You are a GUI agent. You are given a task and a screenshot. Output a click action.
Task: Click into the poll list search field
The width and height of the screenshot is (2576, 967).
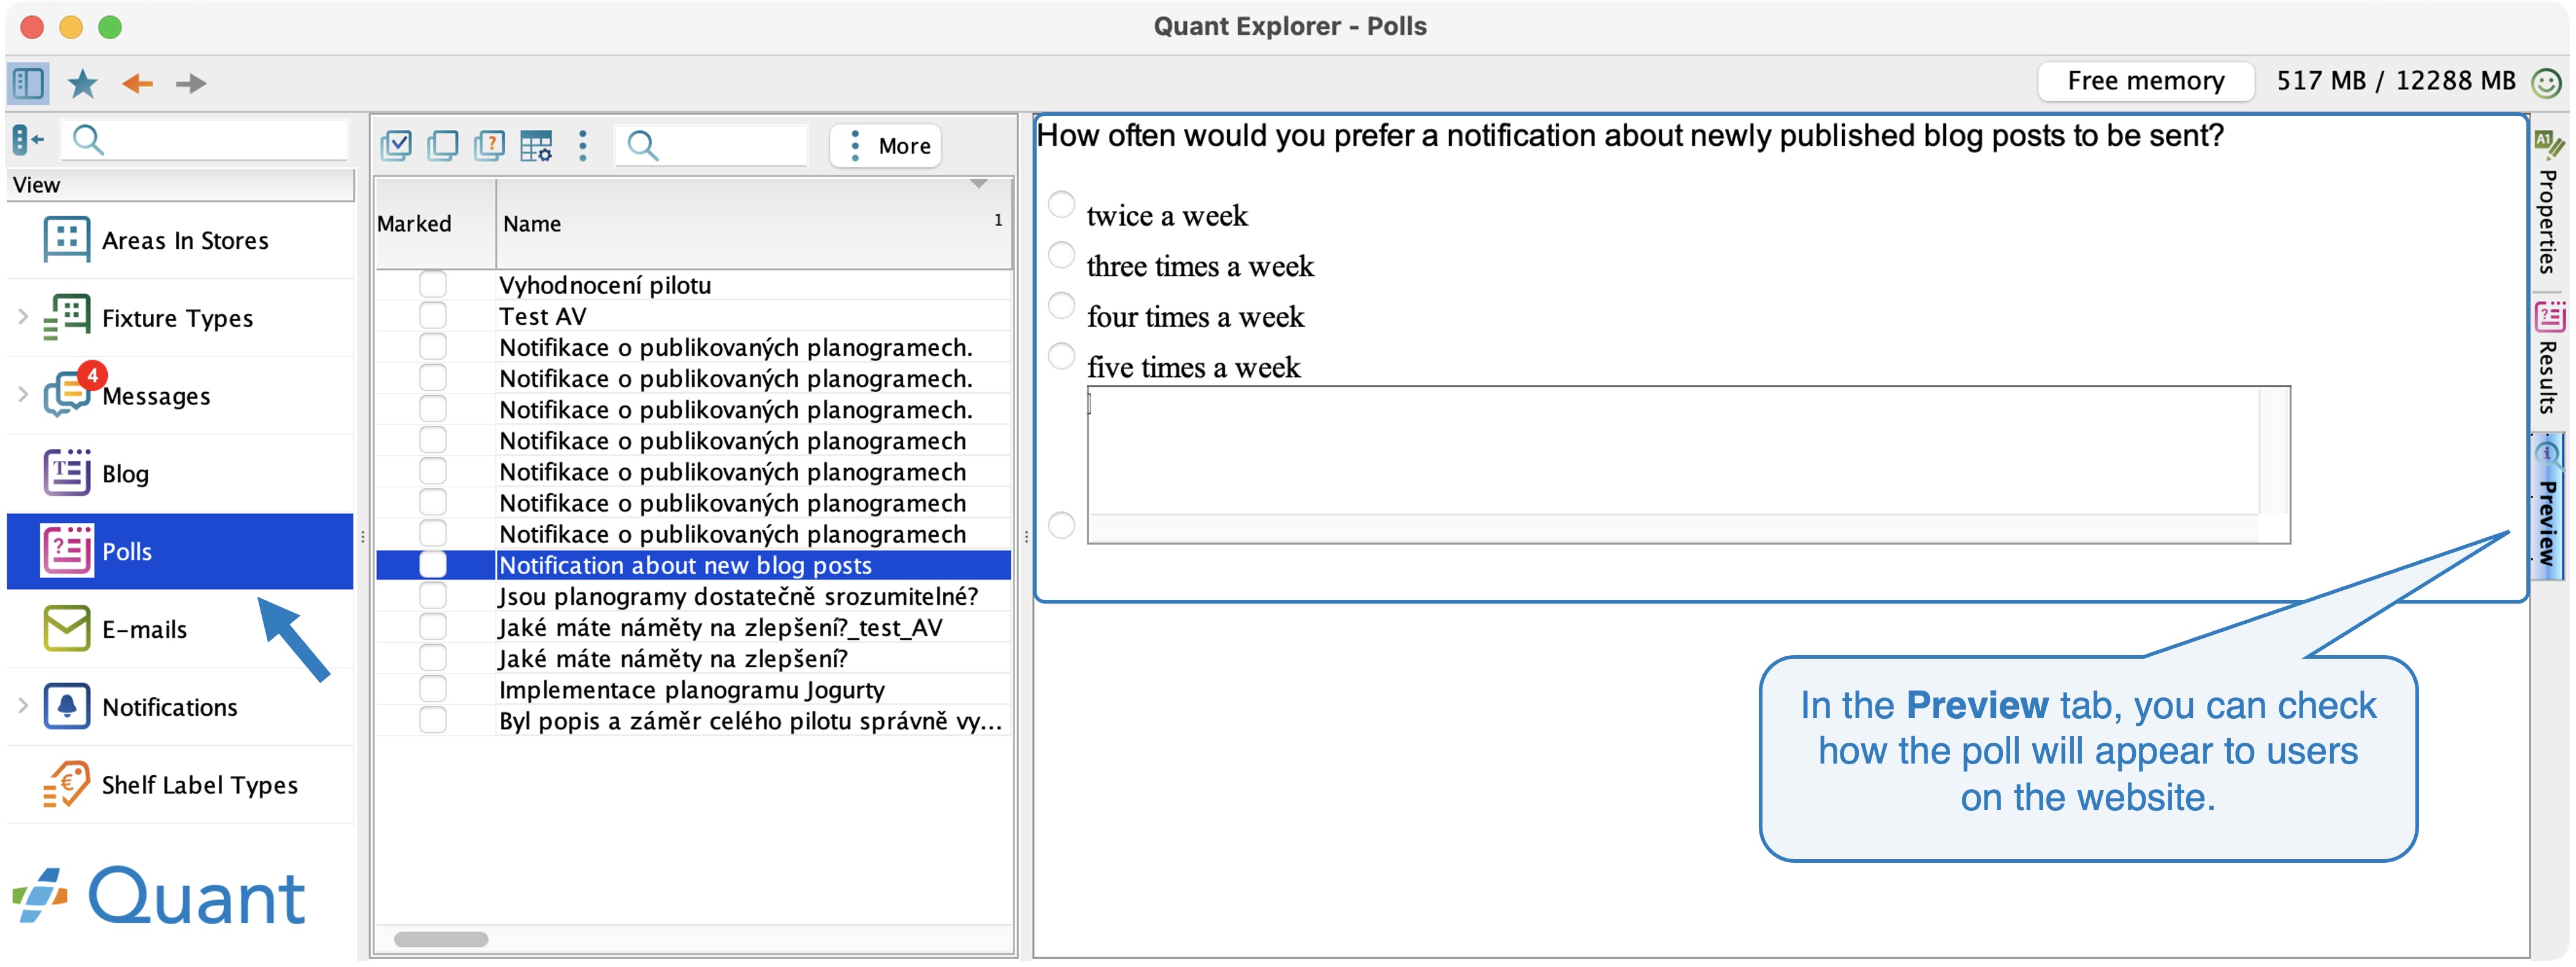(x=711, y=146)
